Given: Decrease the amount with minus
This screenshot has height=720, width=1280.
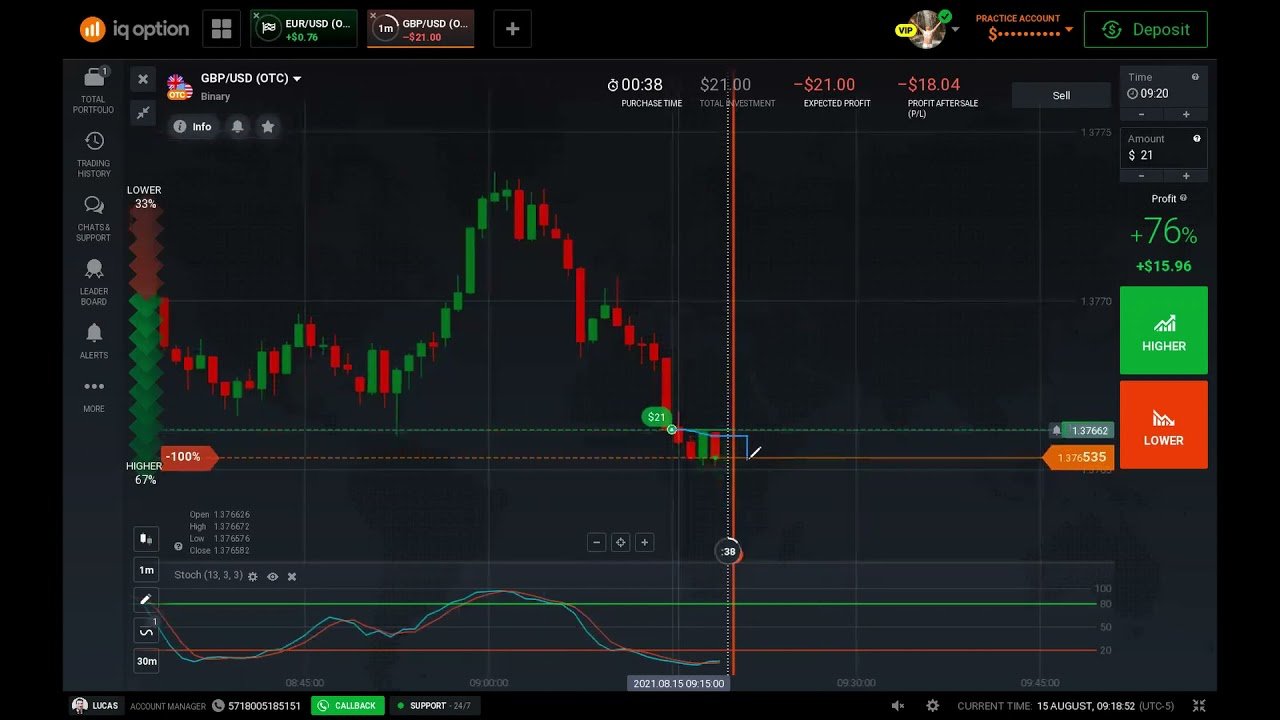Looking at the screenshot, I should [1142, 176].
